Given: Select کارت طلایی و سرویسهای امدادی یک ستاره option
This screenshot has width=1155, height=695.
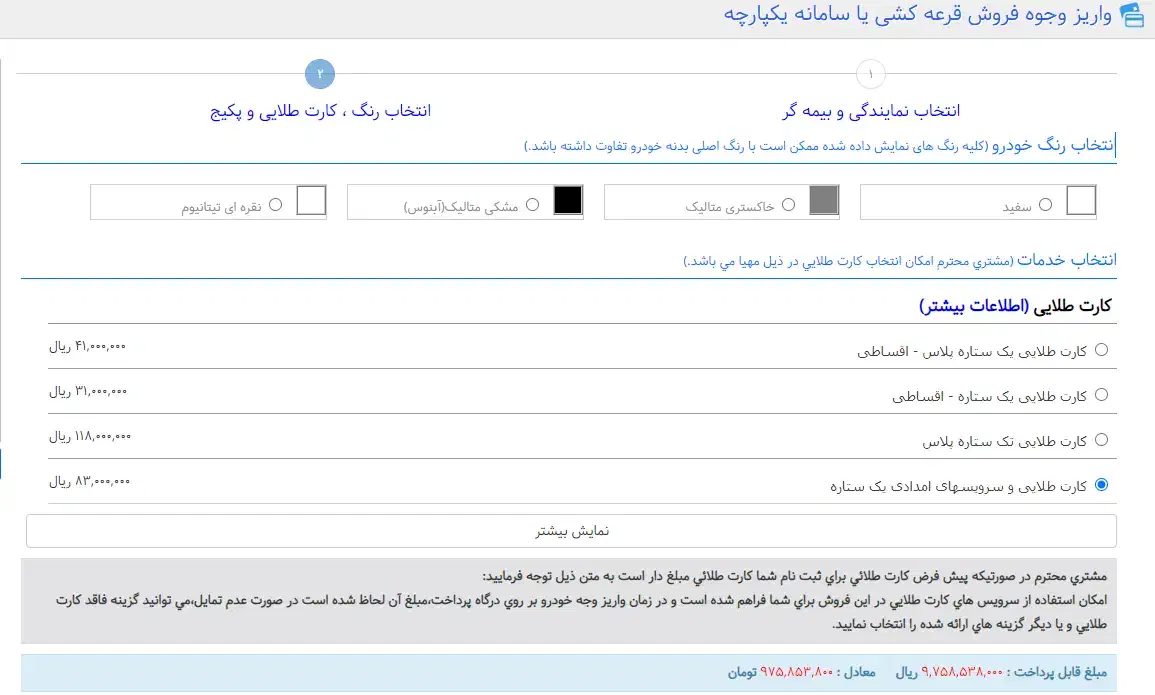Looking at the screenshot, I should point(1101,484).
